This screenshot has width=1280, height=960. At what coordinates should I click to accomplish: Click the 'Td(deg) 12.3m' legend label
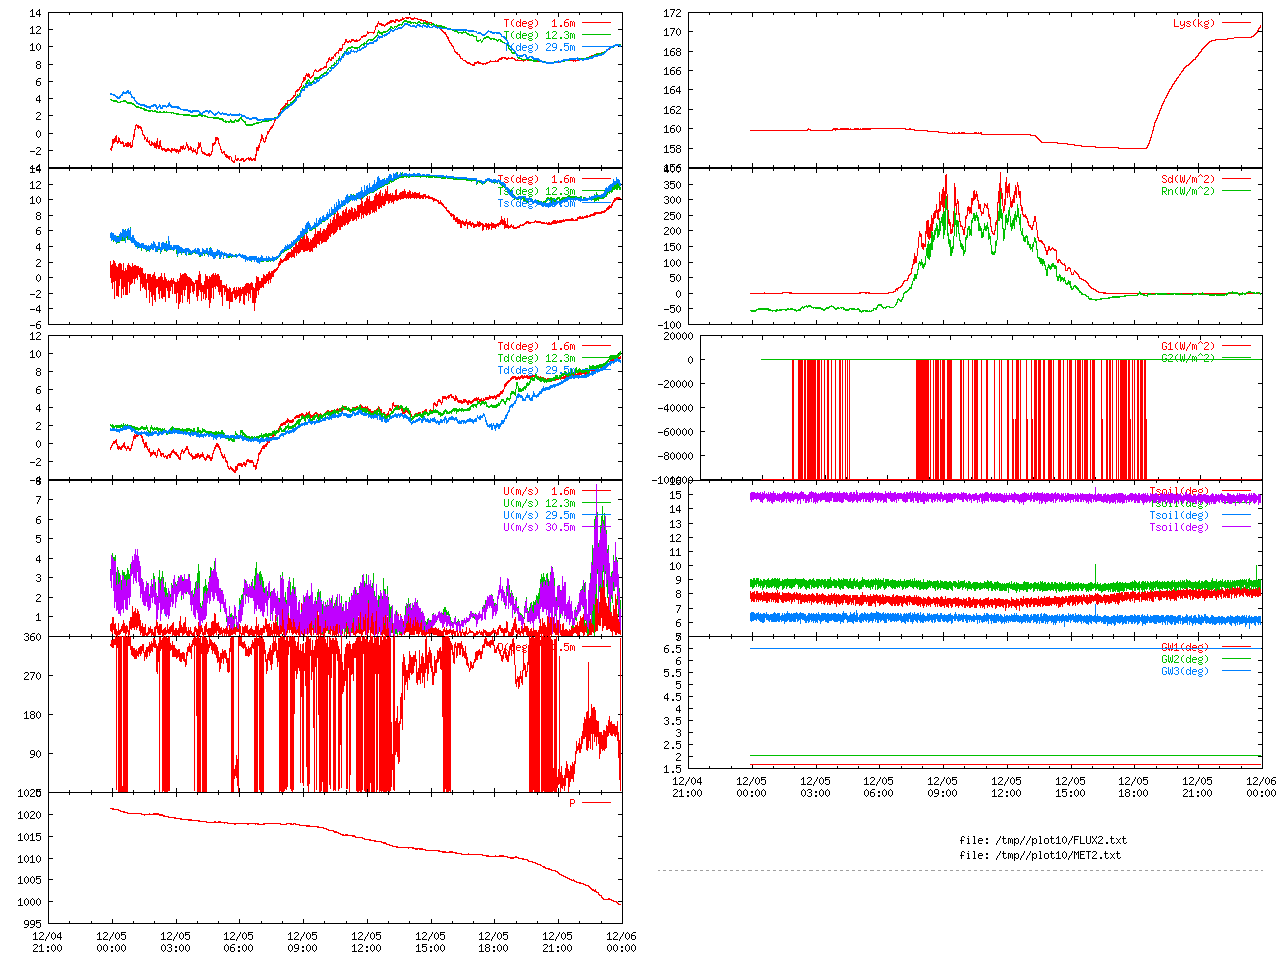[536, 358]
